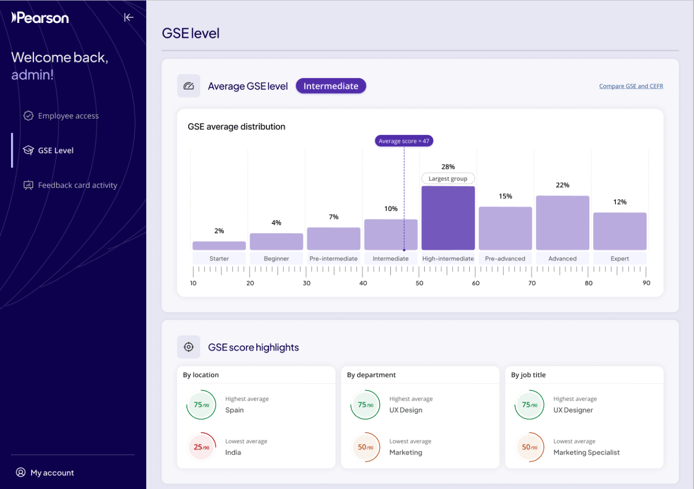
Task: Select the High-intermediate 28% bar
Action: click(x=448, y=218)
